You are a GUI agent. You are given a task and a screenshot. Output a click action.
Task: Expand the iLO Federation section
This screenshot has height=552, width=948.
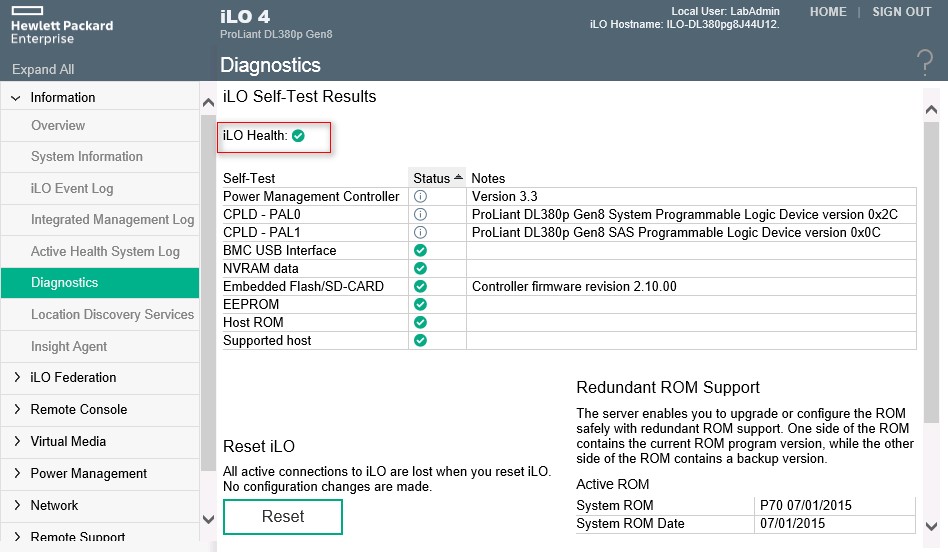(x=16, y=377)
